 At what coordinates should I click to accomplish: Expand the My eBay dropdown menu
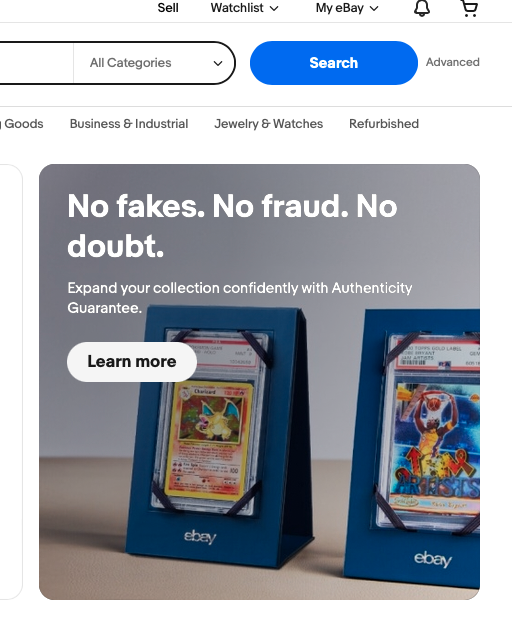[347, 8]
